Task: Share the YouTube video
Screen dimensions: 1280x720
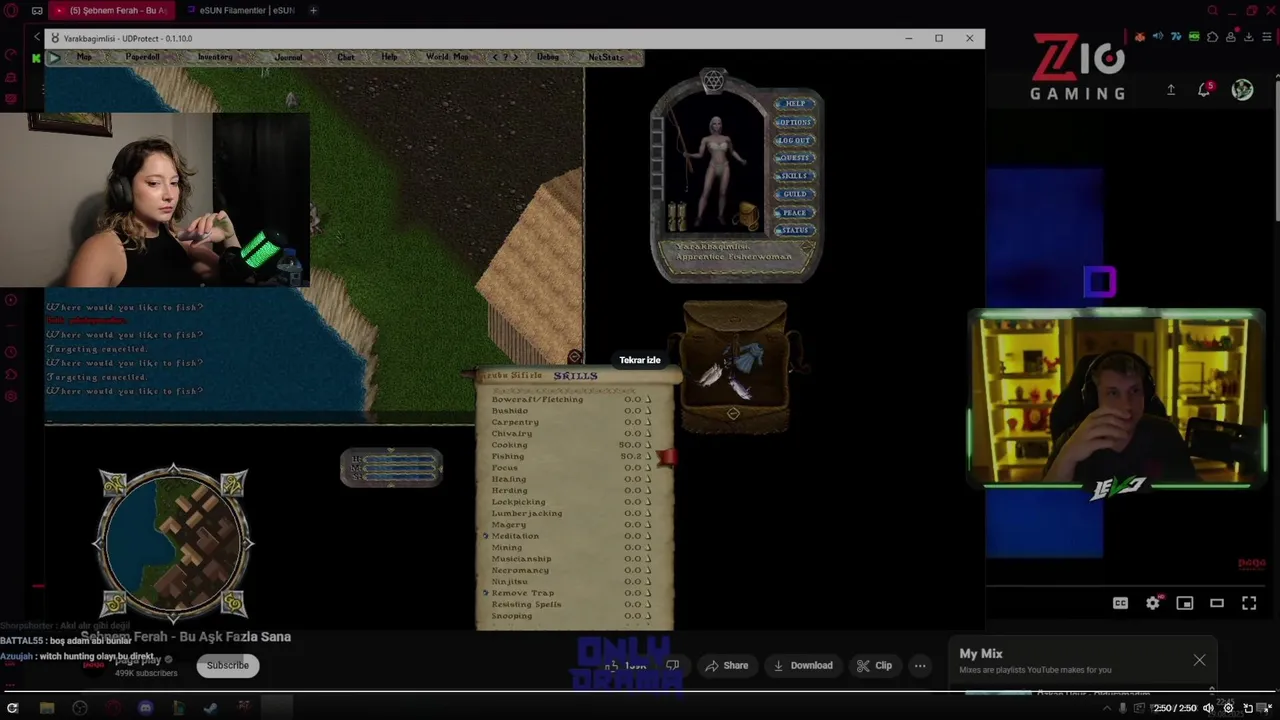Action: 726,665
